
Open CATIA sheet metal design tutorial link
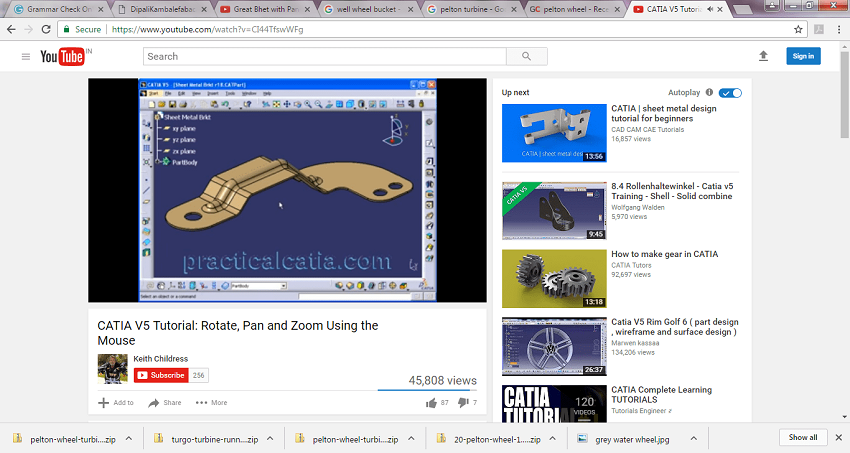(x=664, y=113)
